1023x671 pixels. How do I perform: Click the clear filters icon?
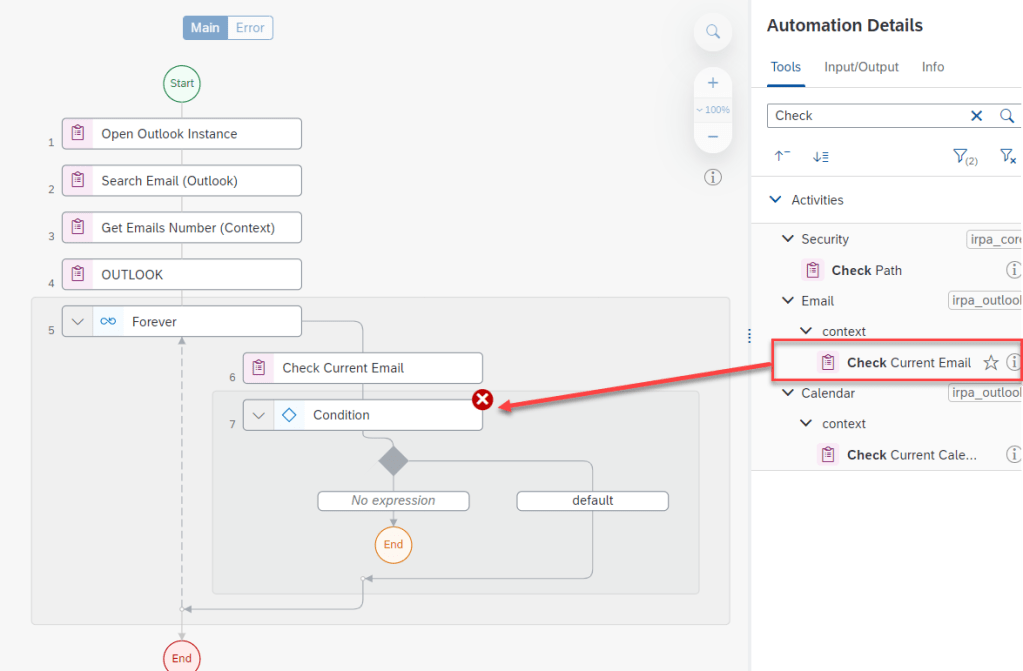[x=1008, y=156]
